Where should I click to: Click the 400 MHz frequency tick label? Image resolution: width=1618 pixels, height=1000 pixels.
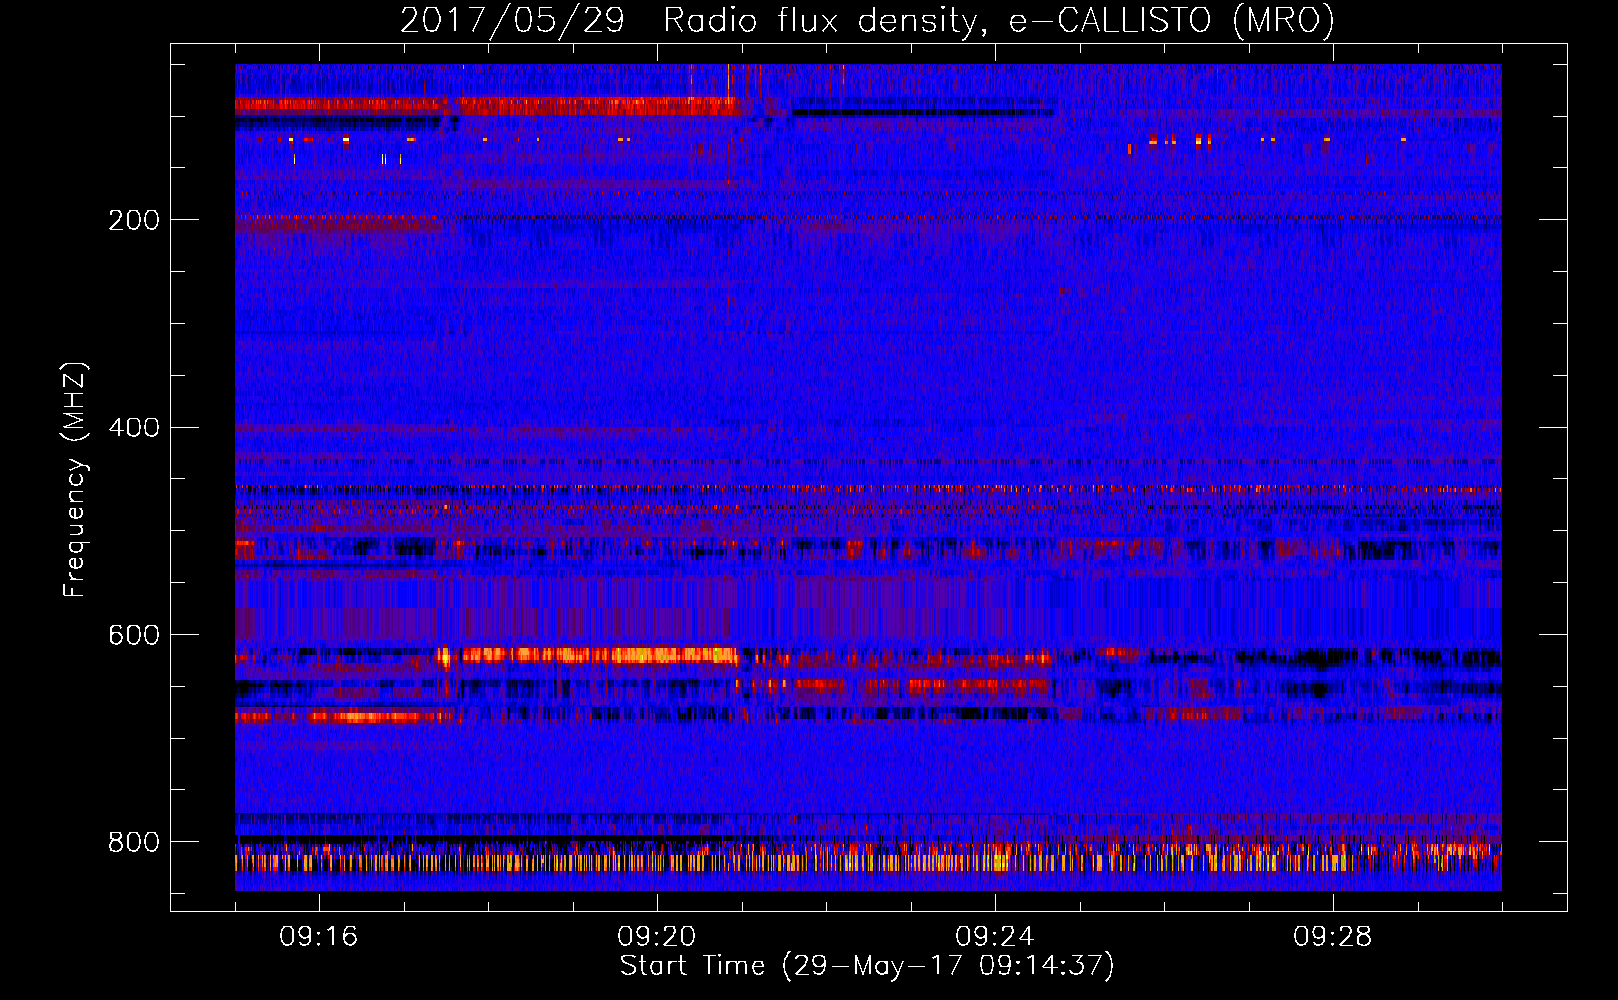(x=134, y=428)
